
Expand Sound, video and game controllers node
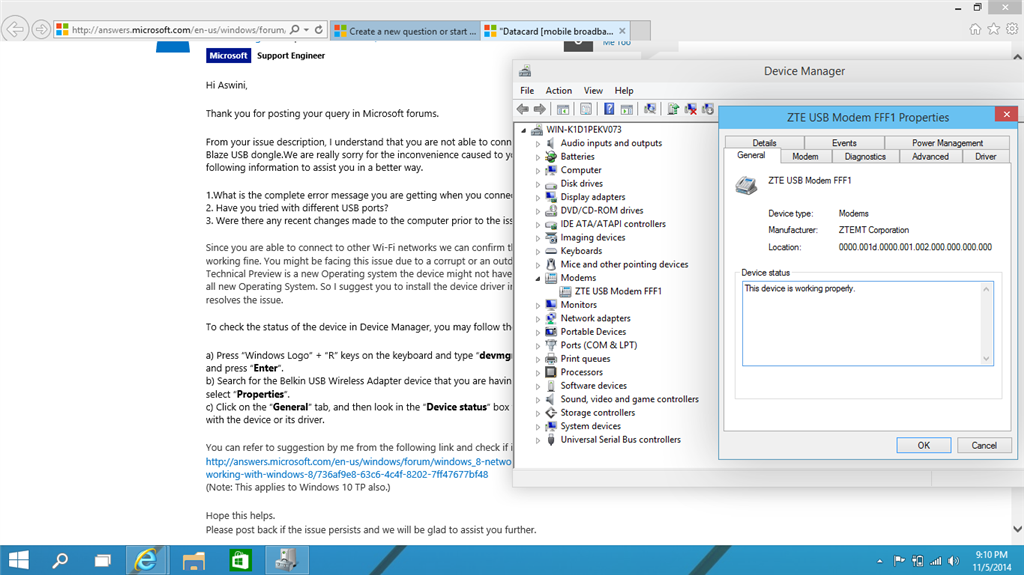(537, 399)
